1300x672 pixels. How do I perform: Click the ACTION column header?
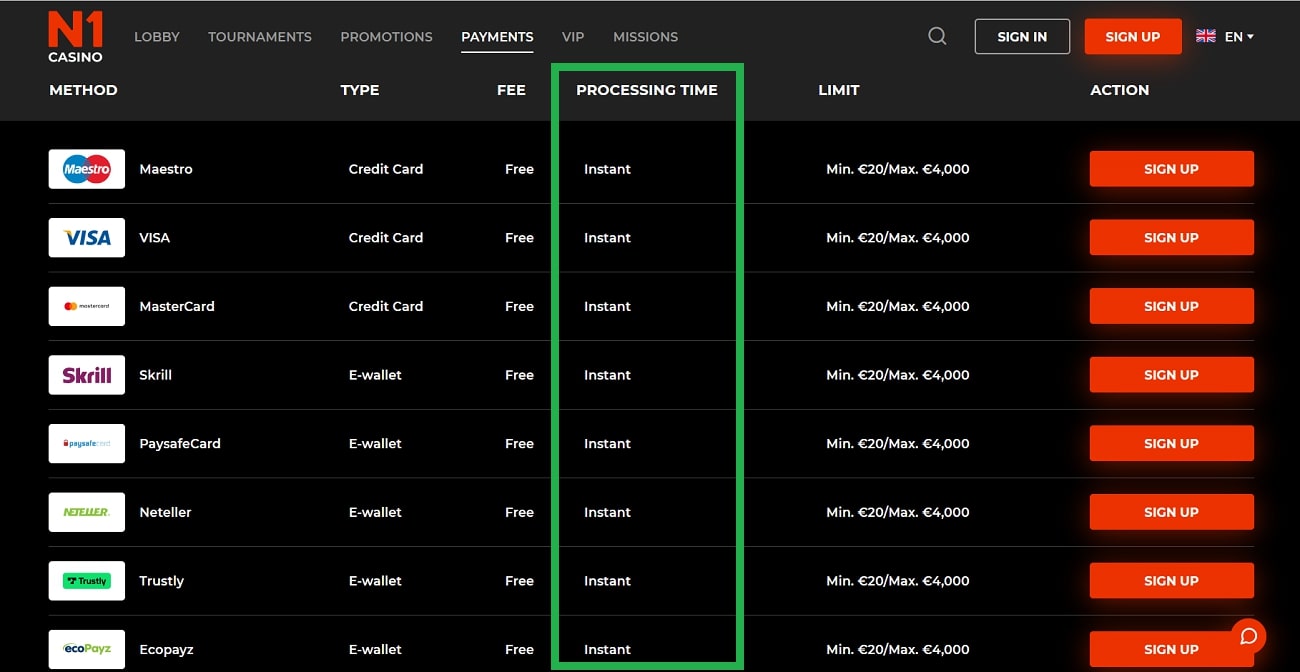1120,90
